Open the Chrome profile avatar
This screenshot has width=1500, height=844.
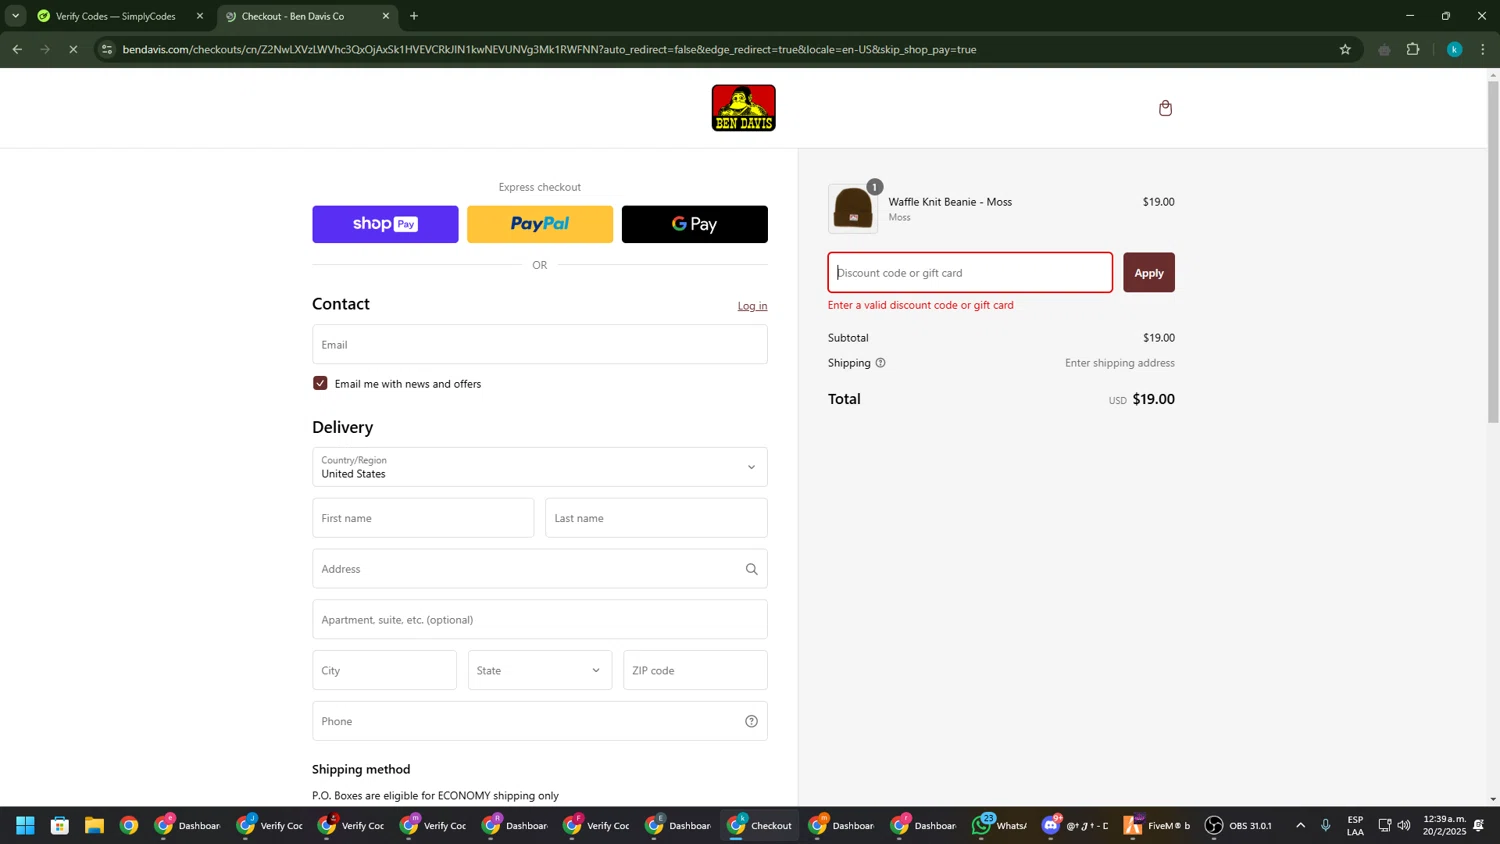click(1454, 49)
